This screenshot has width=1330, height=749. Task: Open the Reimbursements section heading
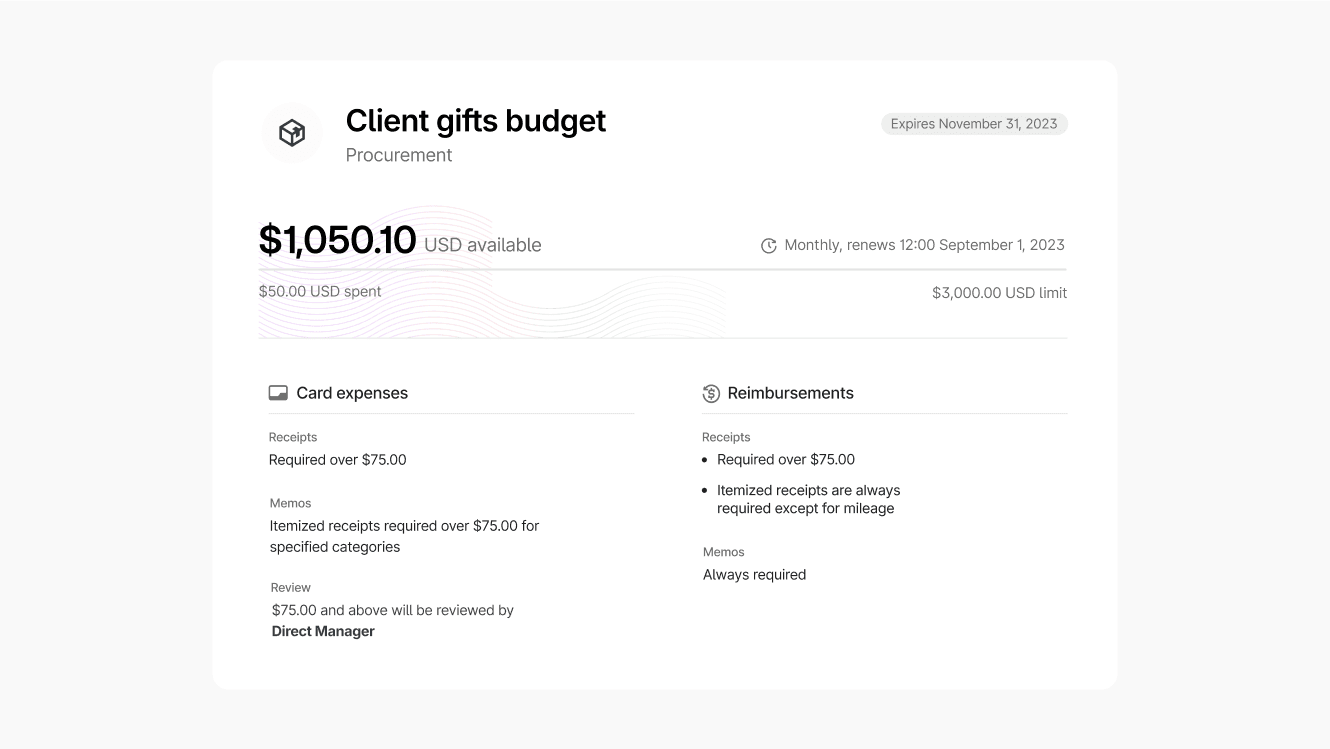pyautogui.click(x=790, y=393)
